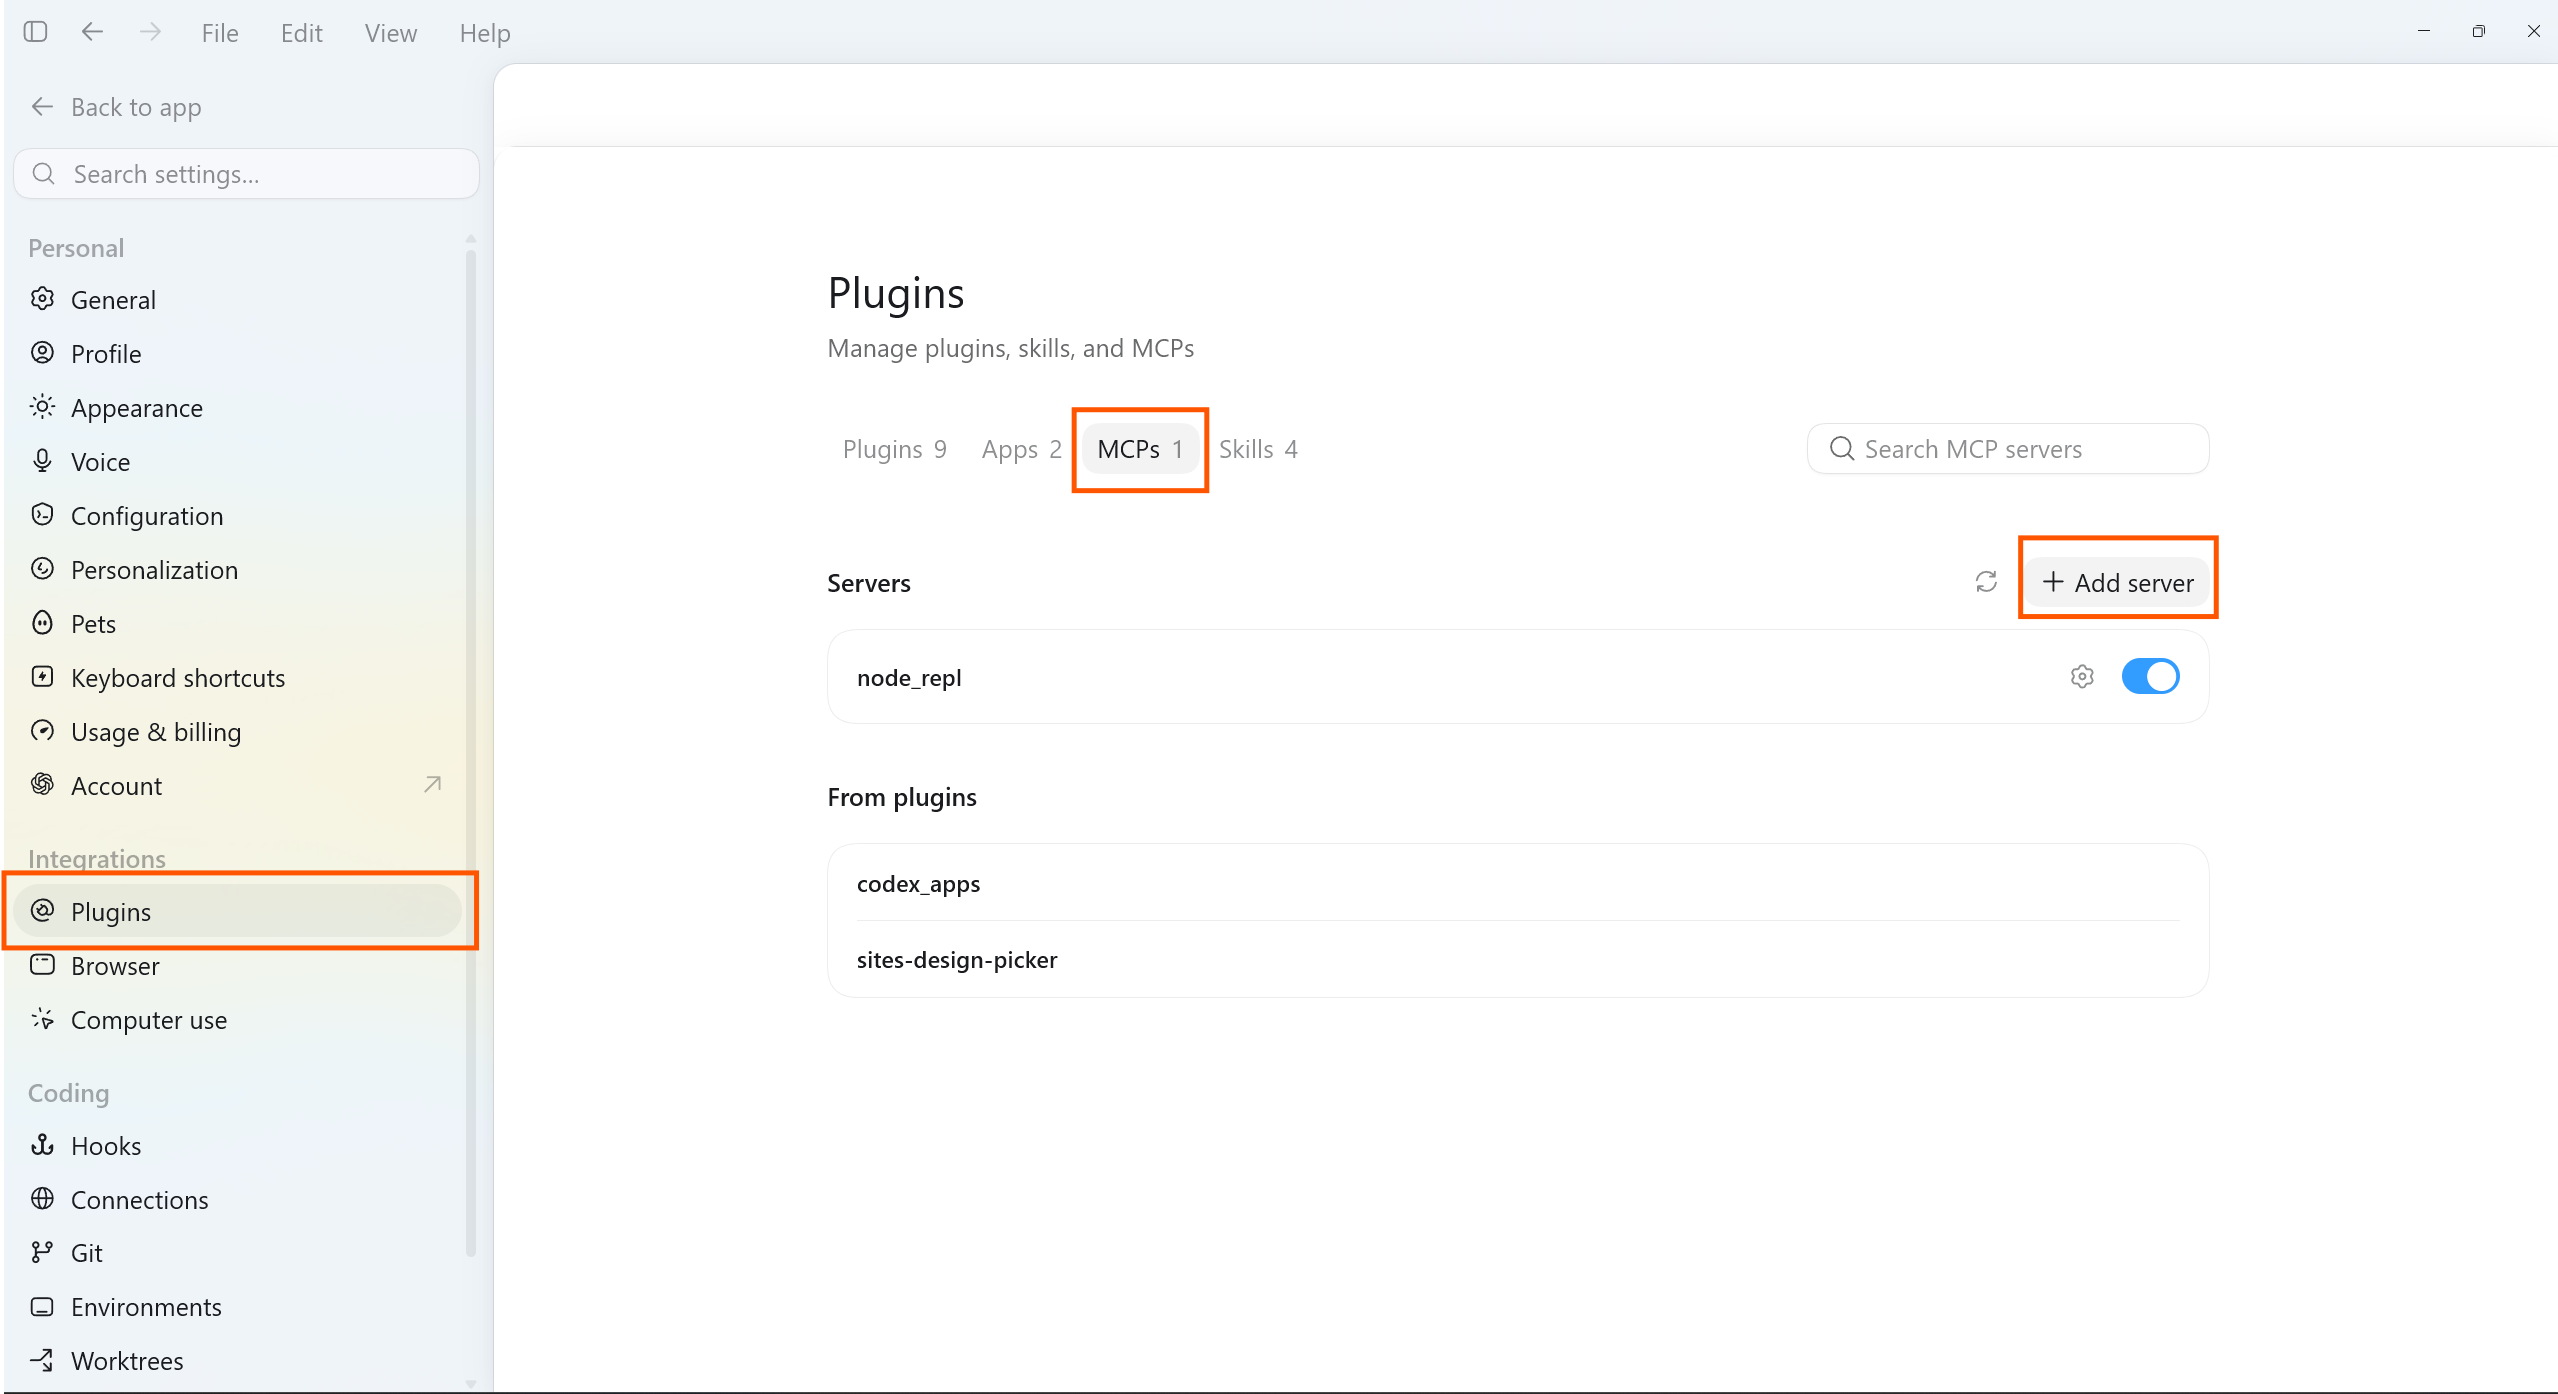This screenshot has height=1394, width=2558.
Task: Click the Profile user icon
Action: coord(42,353)
